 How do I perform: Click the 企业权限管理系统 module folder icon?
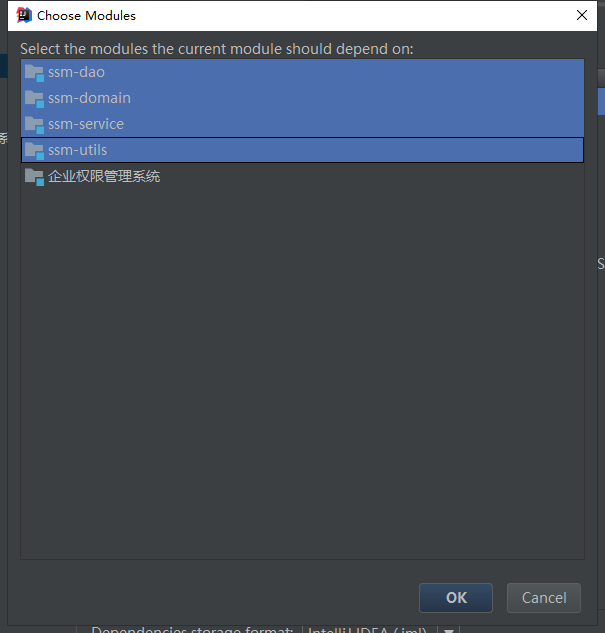[x=34, y=177]
